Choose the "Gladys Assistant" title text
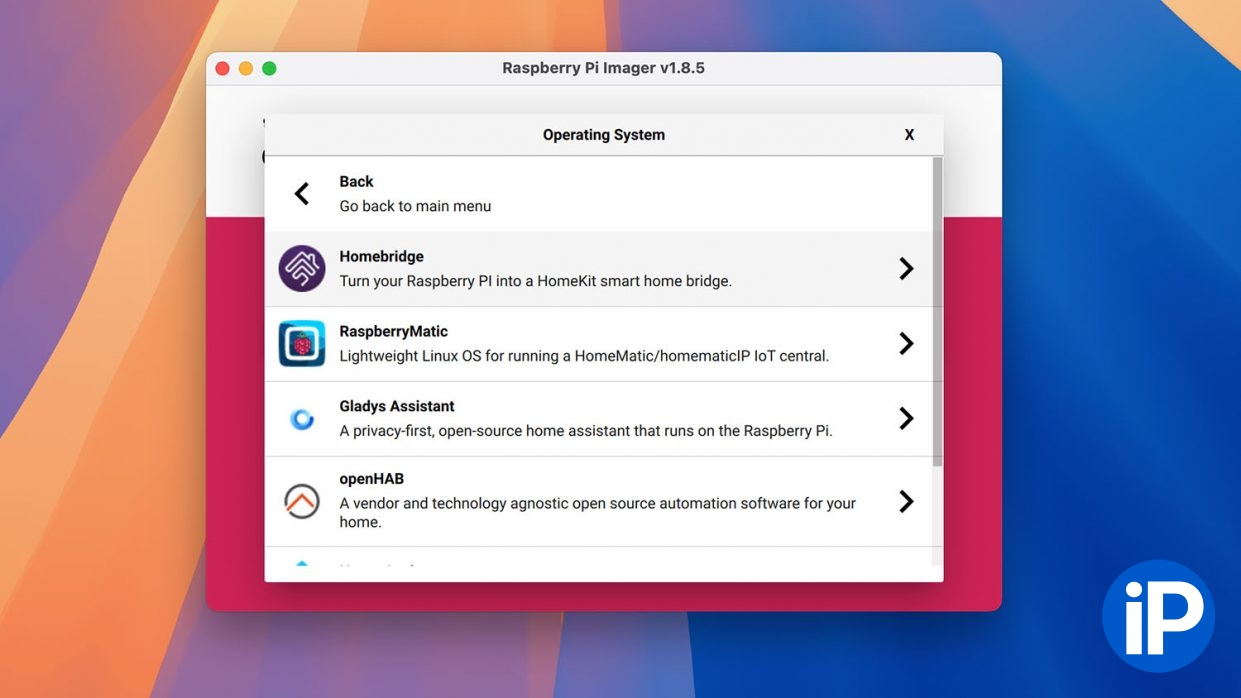Viewport: 1241px width, 698px height. pos(397,407)
